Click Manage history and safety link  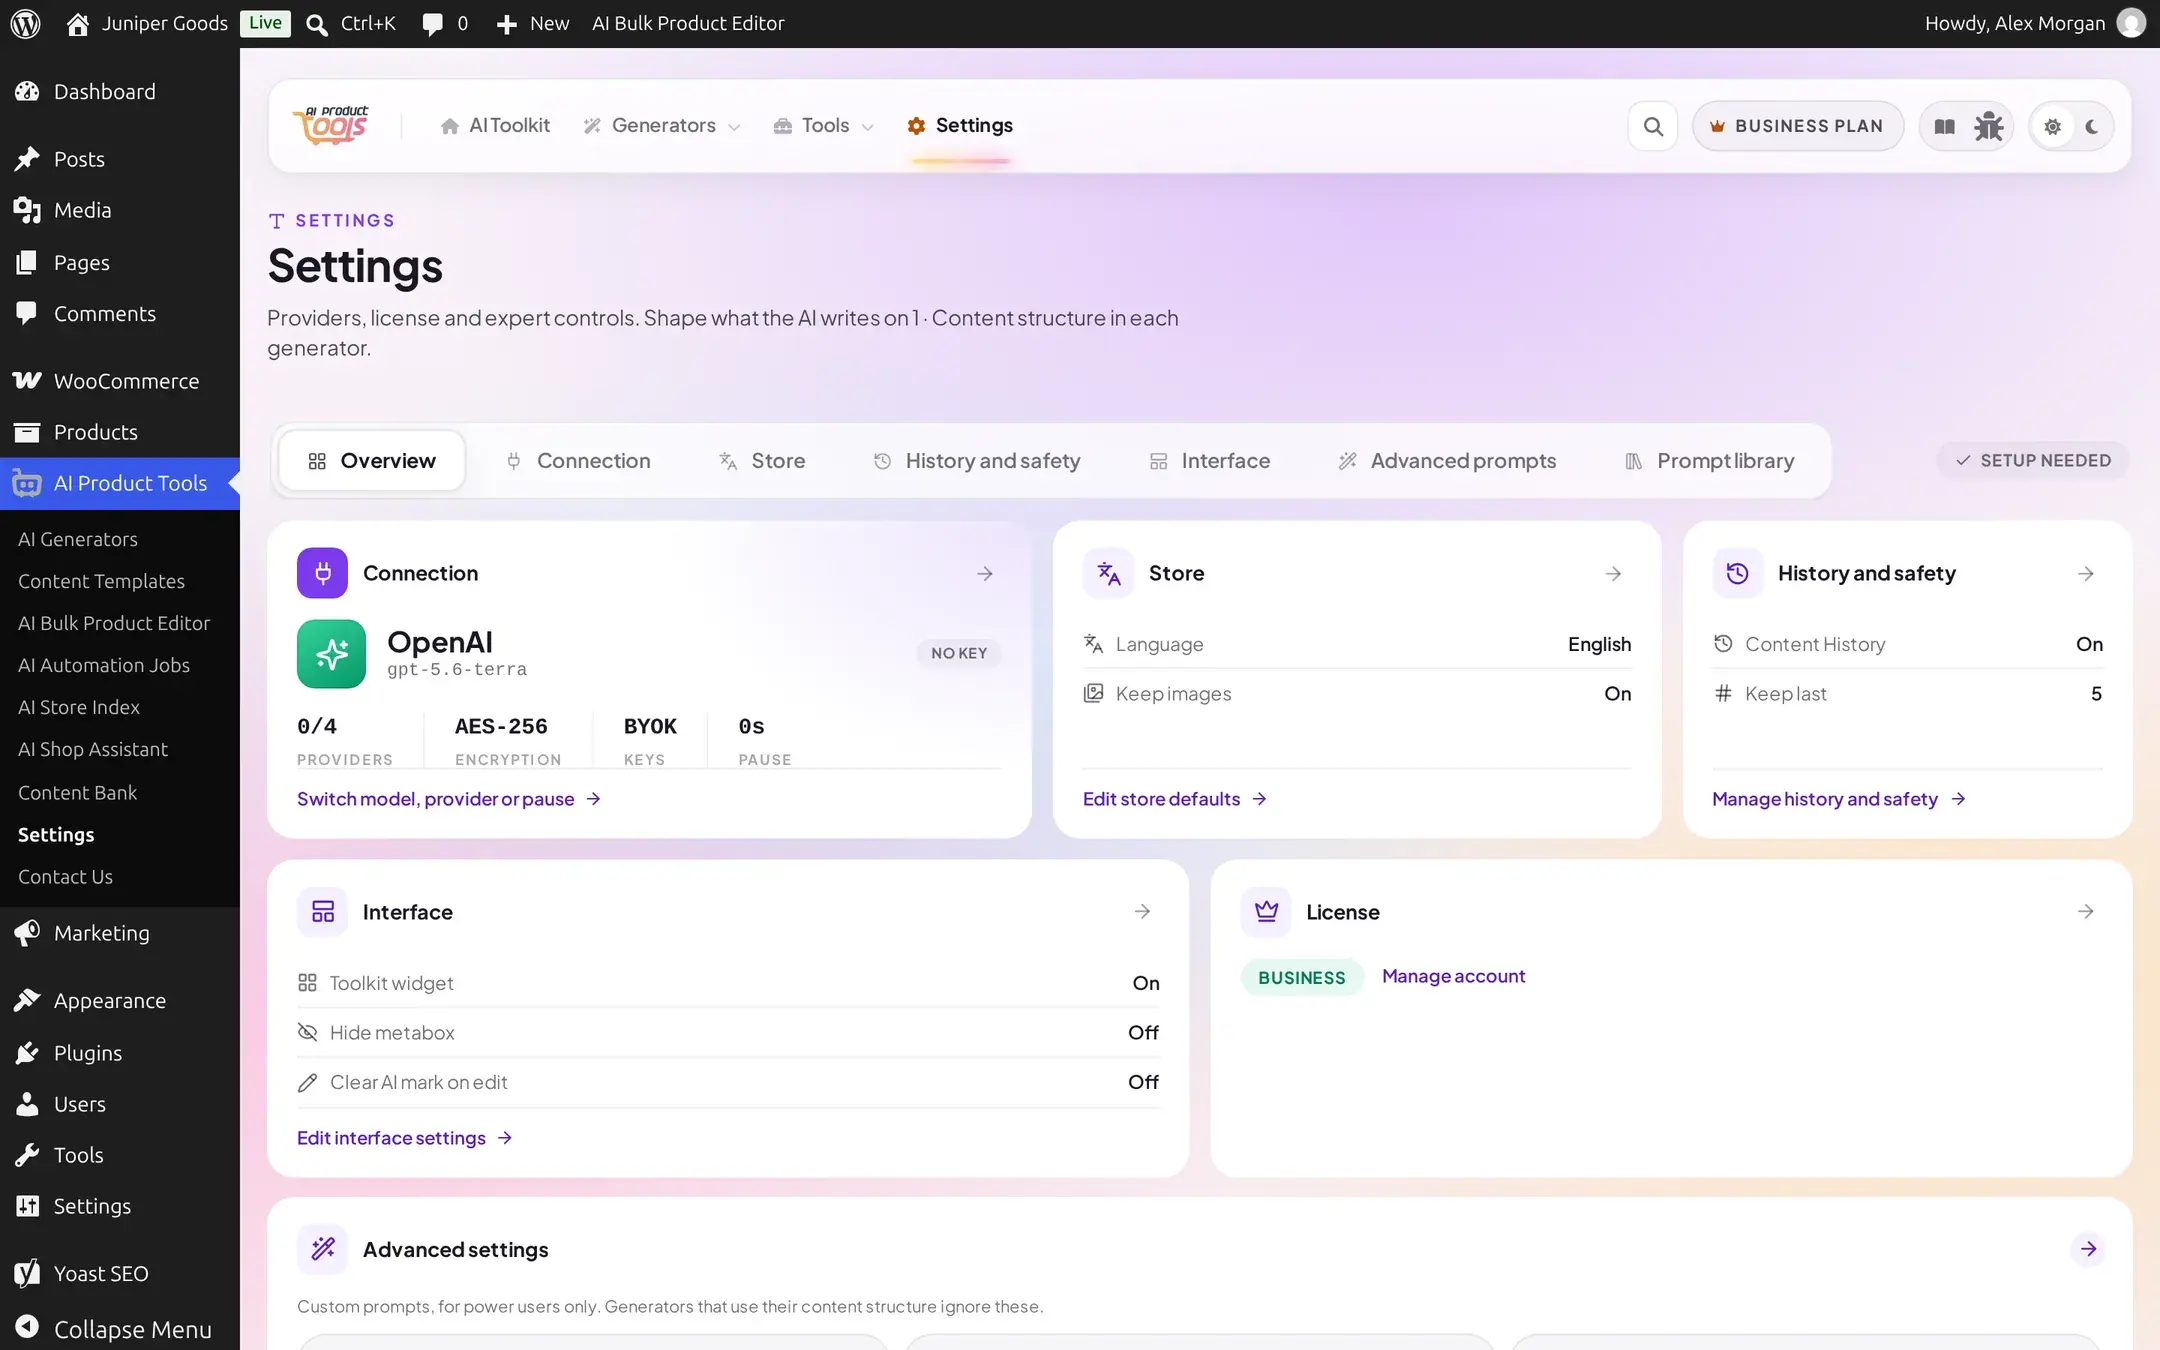coord(1839,799)
